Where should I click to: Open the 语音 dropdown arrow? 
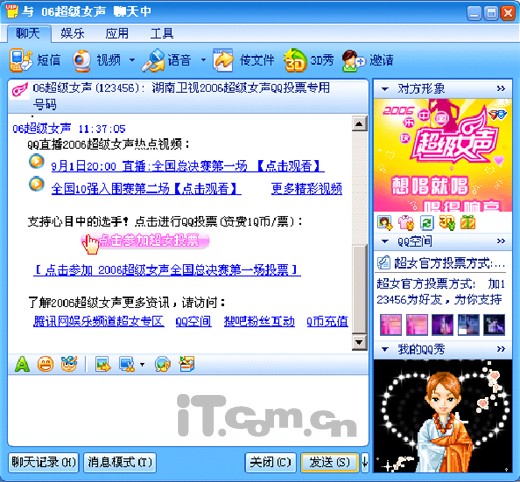pos(203,60)
